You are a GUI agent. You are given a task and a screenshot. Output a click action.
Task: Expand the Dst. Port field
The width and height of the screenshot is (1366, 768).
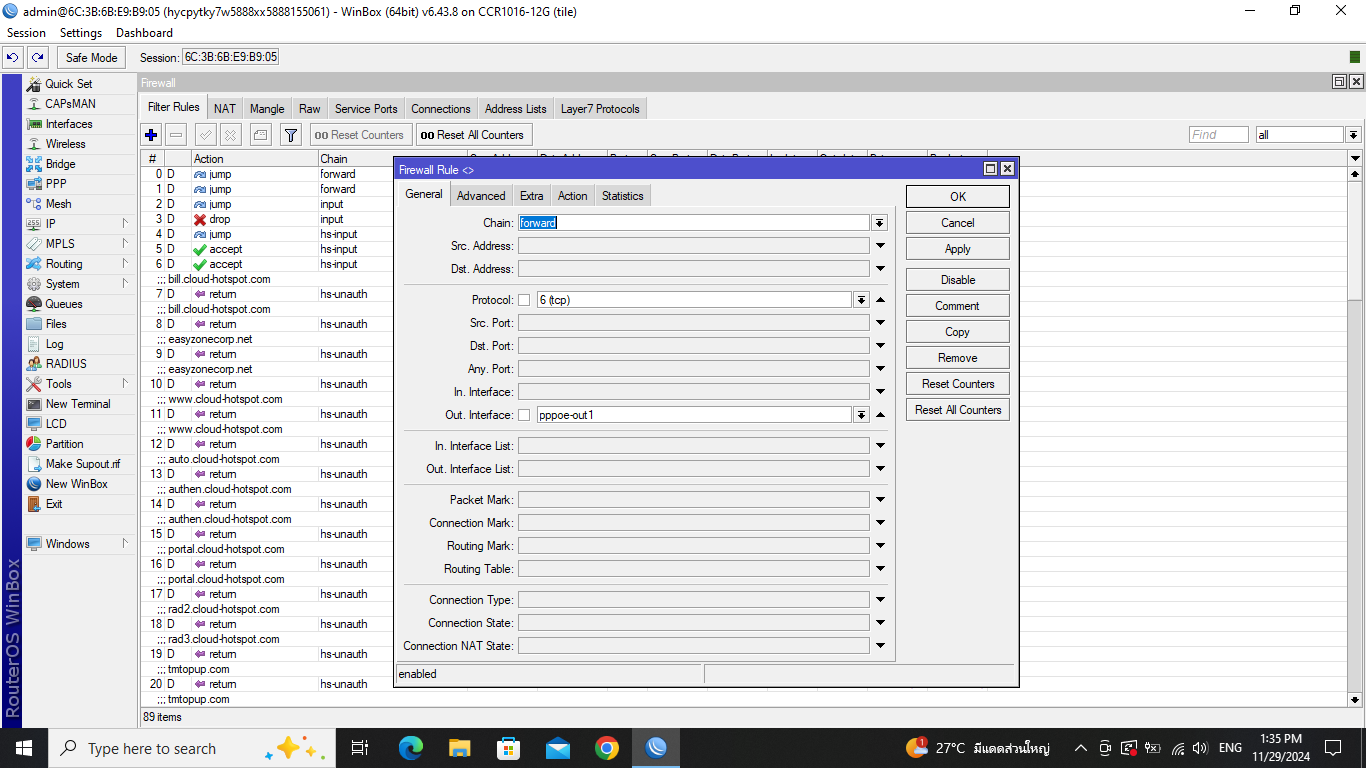pyautogui.click(x=880, y=346)
